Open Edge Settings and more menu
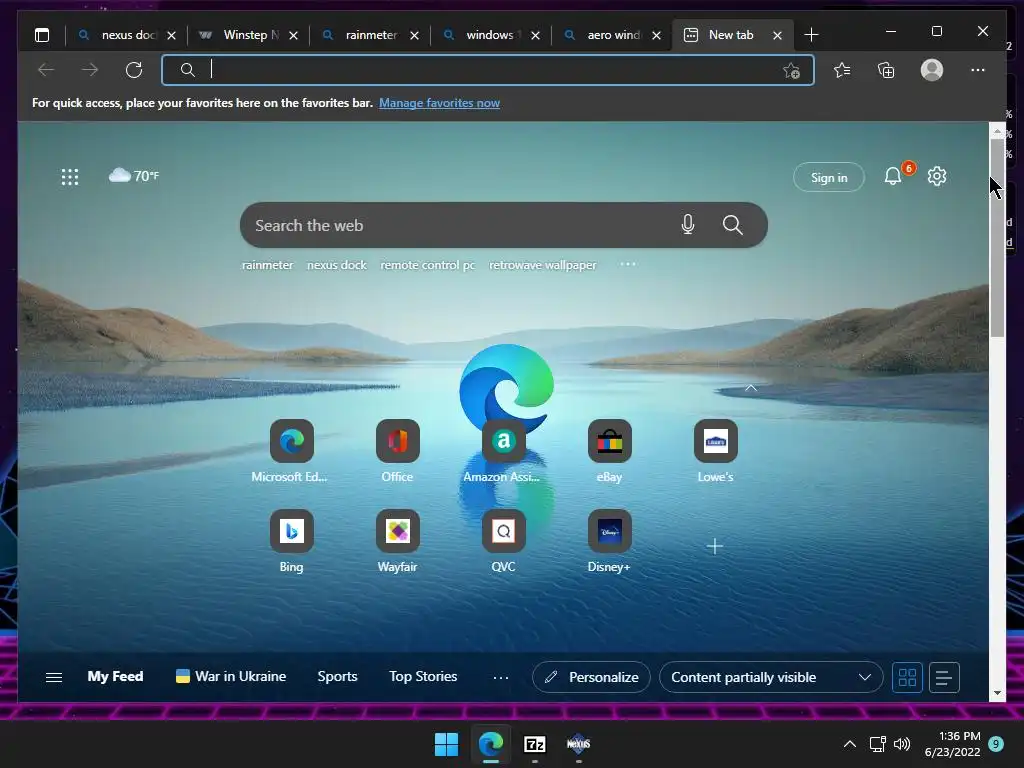Viewport: 1024px width, 768px height. 978,70
